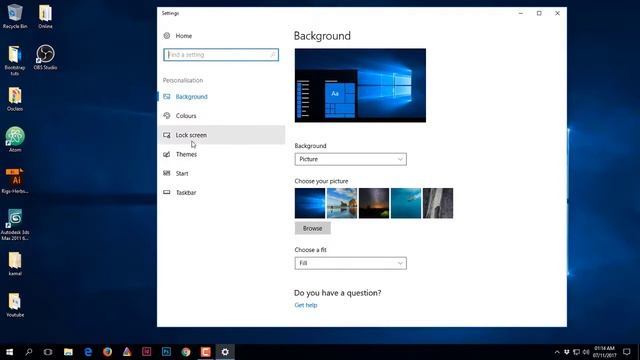This screenshot has height=360, width=640.
Task: Expand the Choose a fit dropdown showing Fill
Action: click(x=351, y=263)
